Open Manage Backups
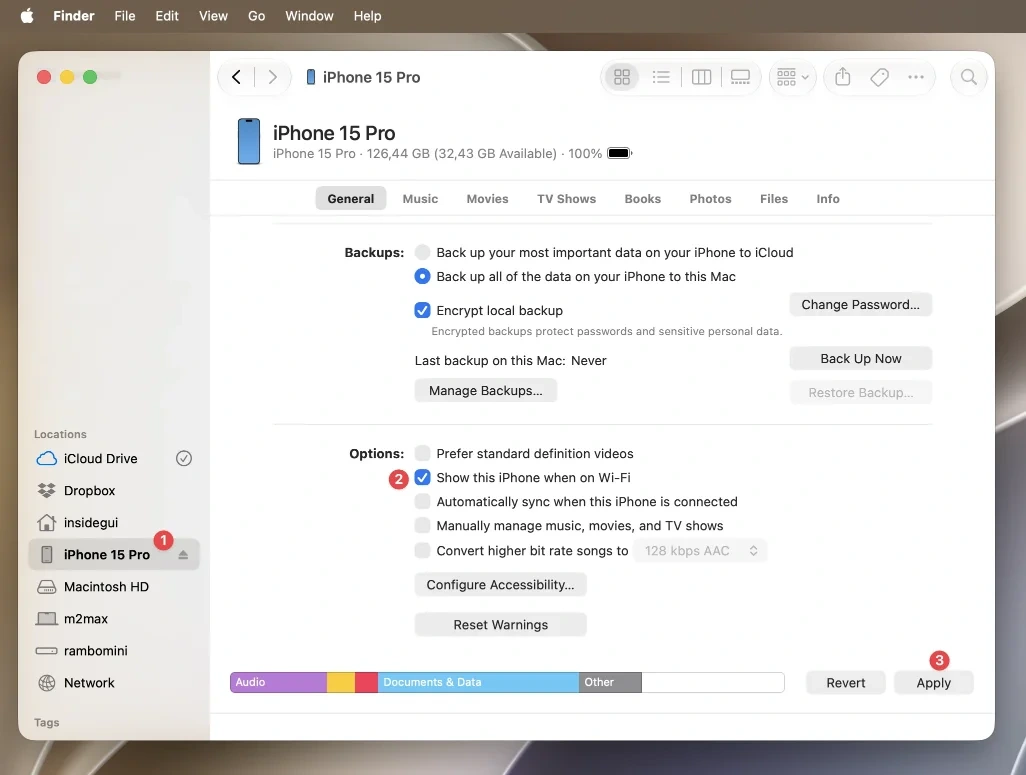The height and width of the screenshot is (775, 1026). tap(486, 390)
